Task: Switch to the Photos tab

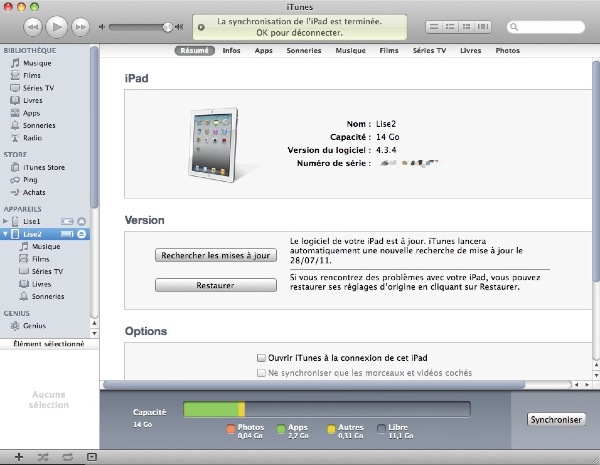Action: [507, 50]
